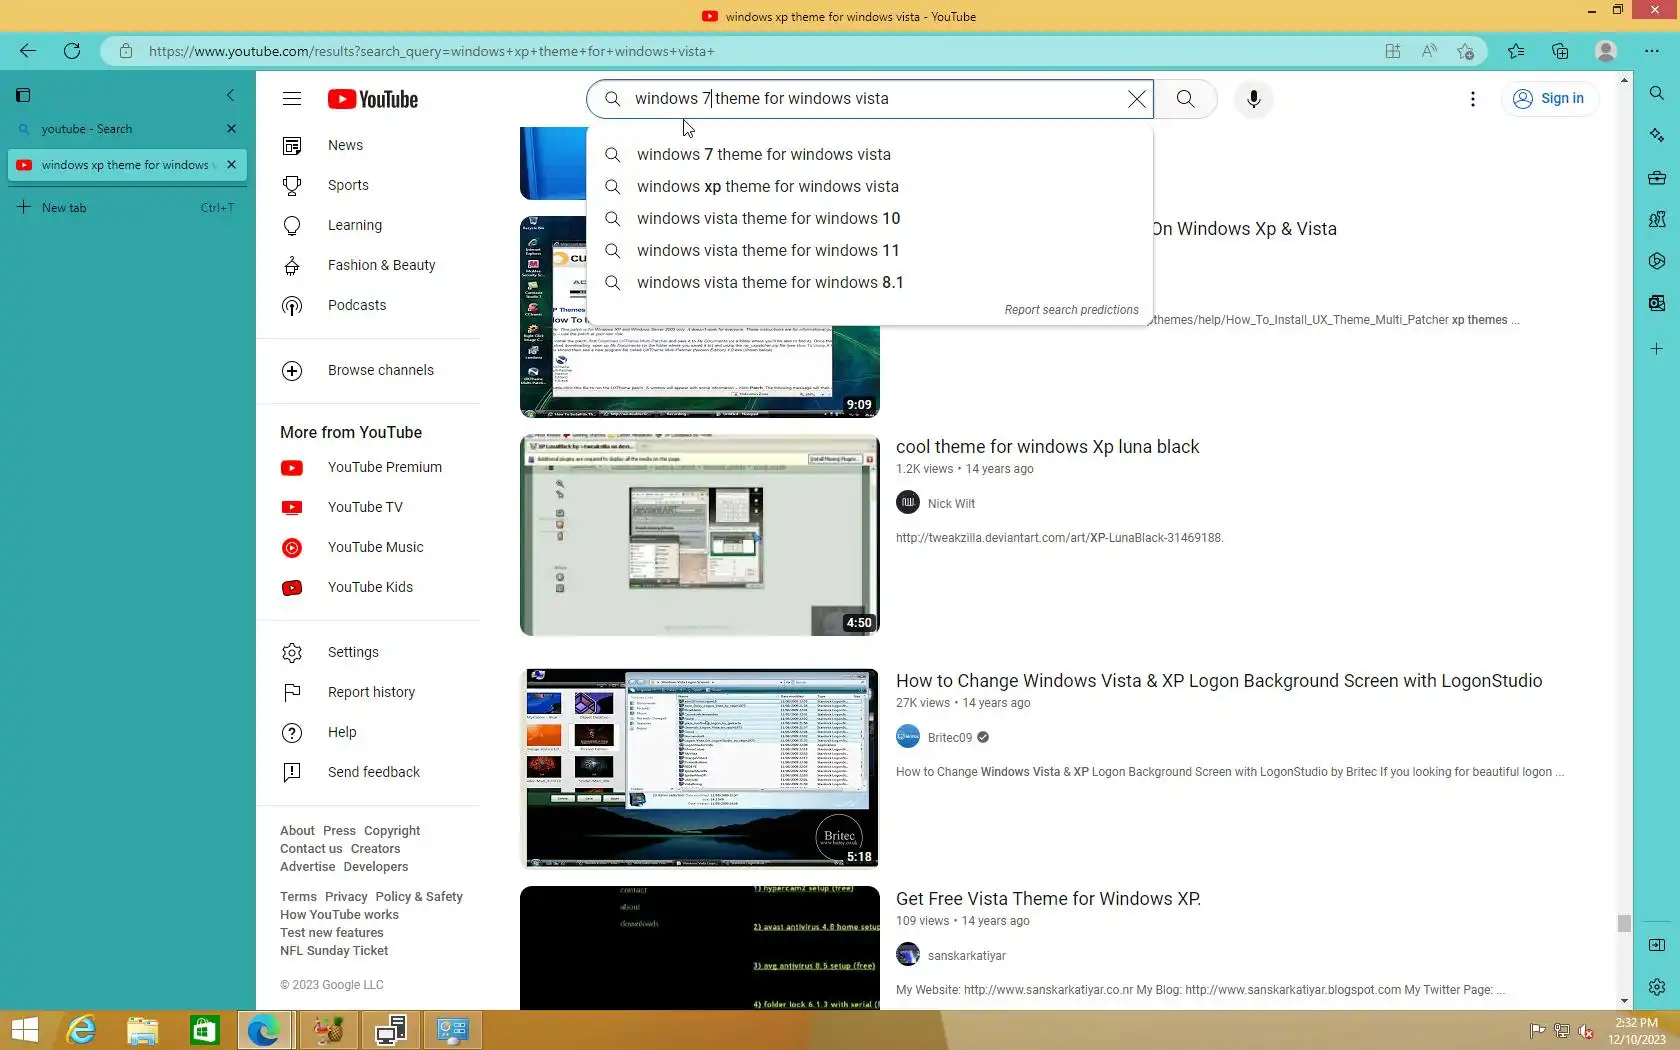Close the youtube - Search tab
The width and height of the screenshot is (1680, 1050).
click(x=231, y=129)
